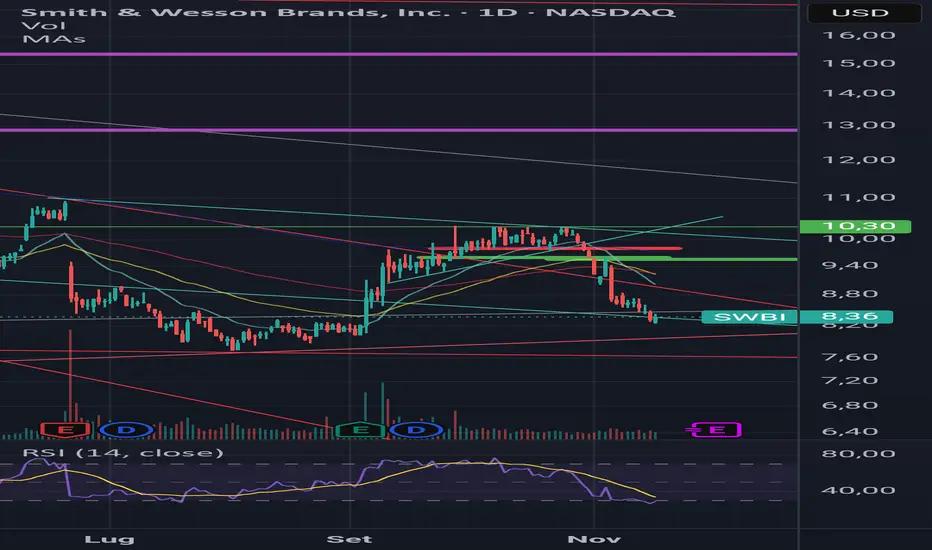This screenshot has width=932, height=550.
Task: Select the MAs indicator label
Action: [x=53, y=39]
